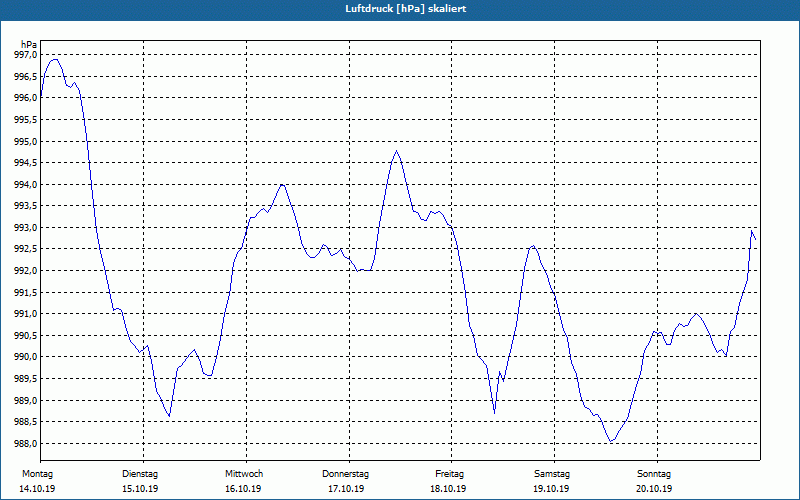Select the 992,0 axis value
The height and width of the screenshot is (500, 800).
(27, 271)
